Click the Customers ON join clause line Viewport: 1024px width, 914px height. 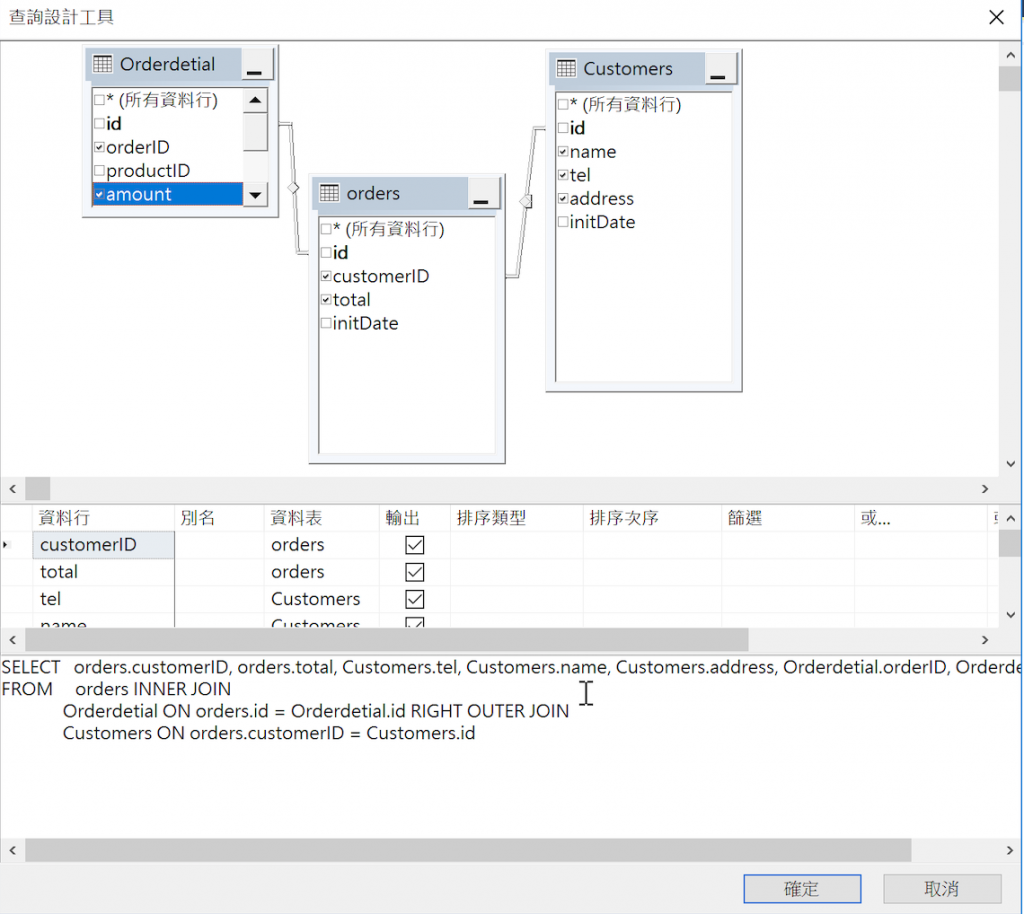pyautogui.click(x=268, y=733)
